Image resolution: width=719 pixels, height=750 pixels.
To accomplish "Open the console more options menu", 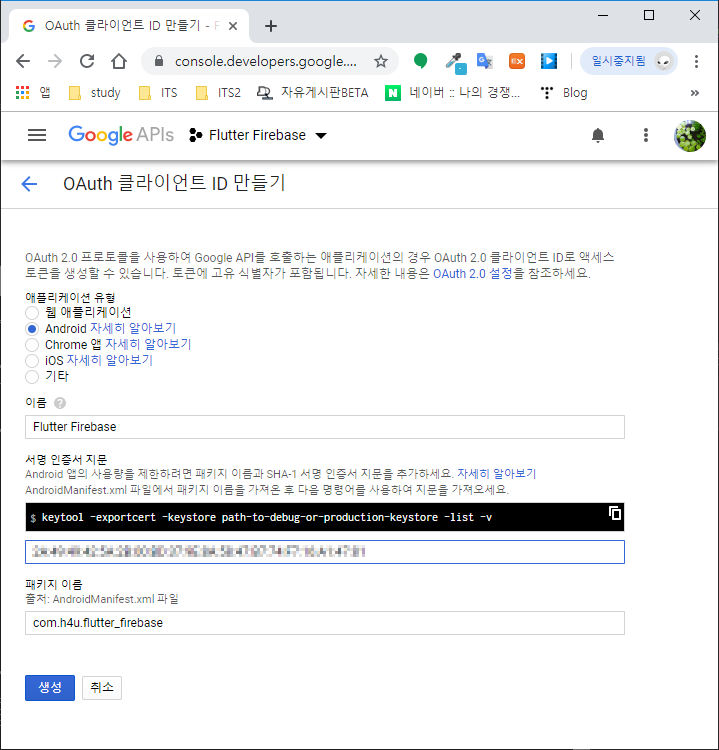I will tap(646, 135).
